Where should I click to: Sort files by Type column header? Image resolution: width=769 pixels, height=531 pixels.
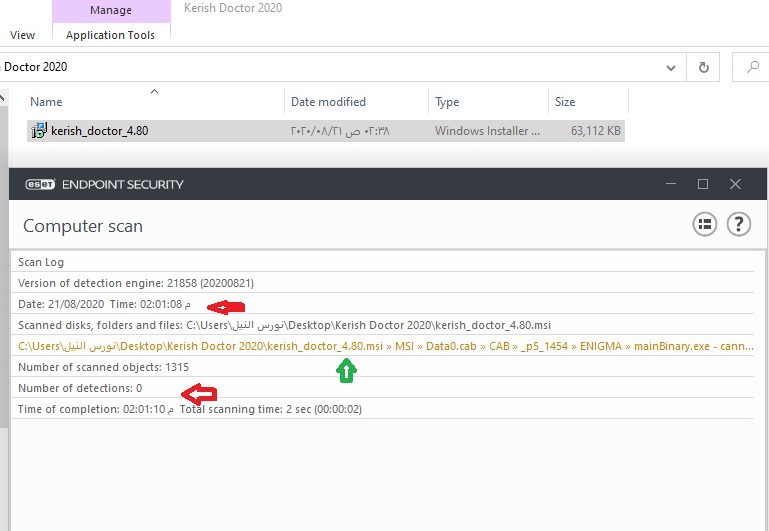point(447,102)
